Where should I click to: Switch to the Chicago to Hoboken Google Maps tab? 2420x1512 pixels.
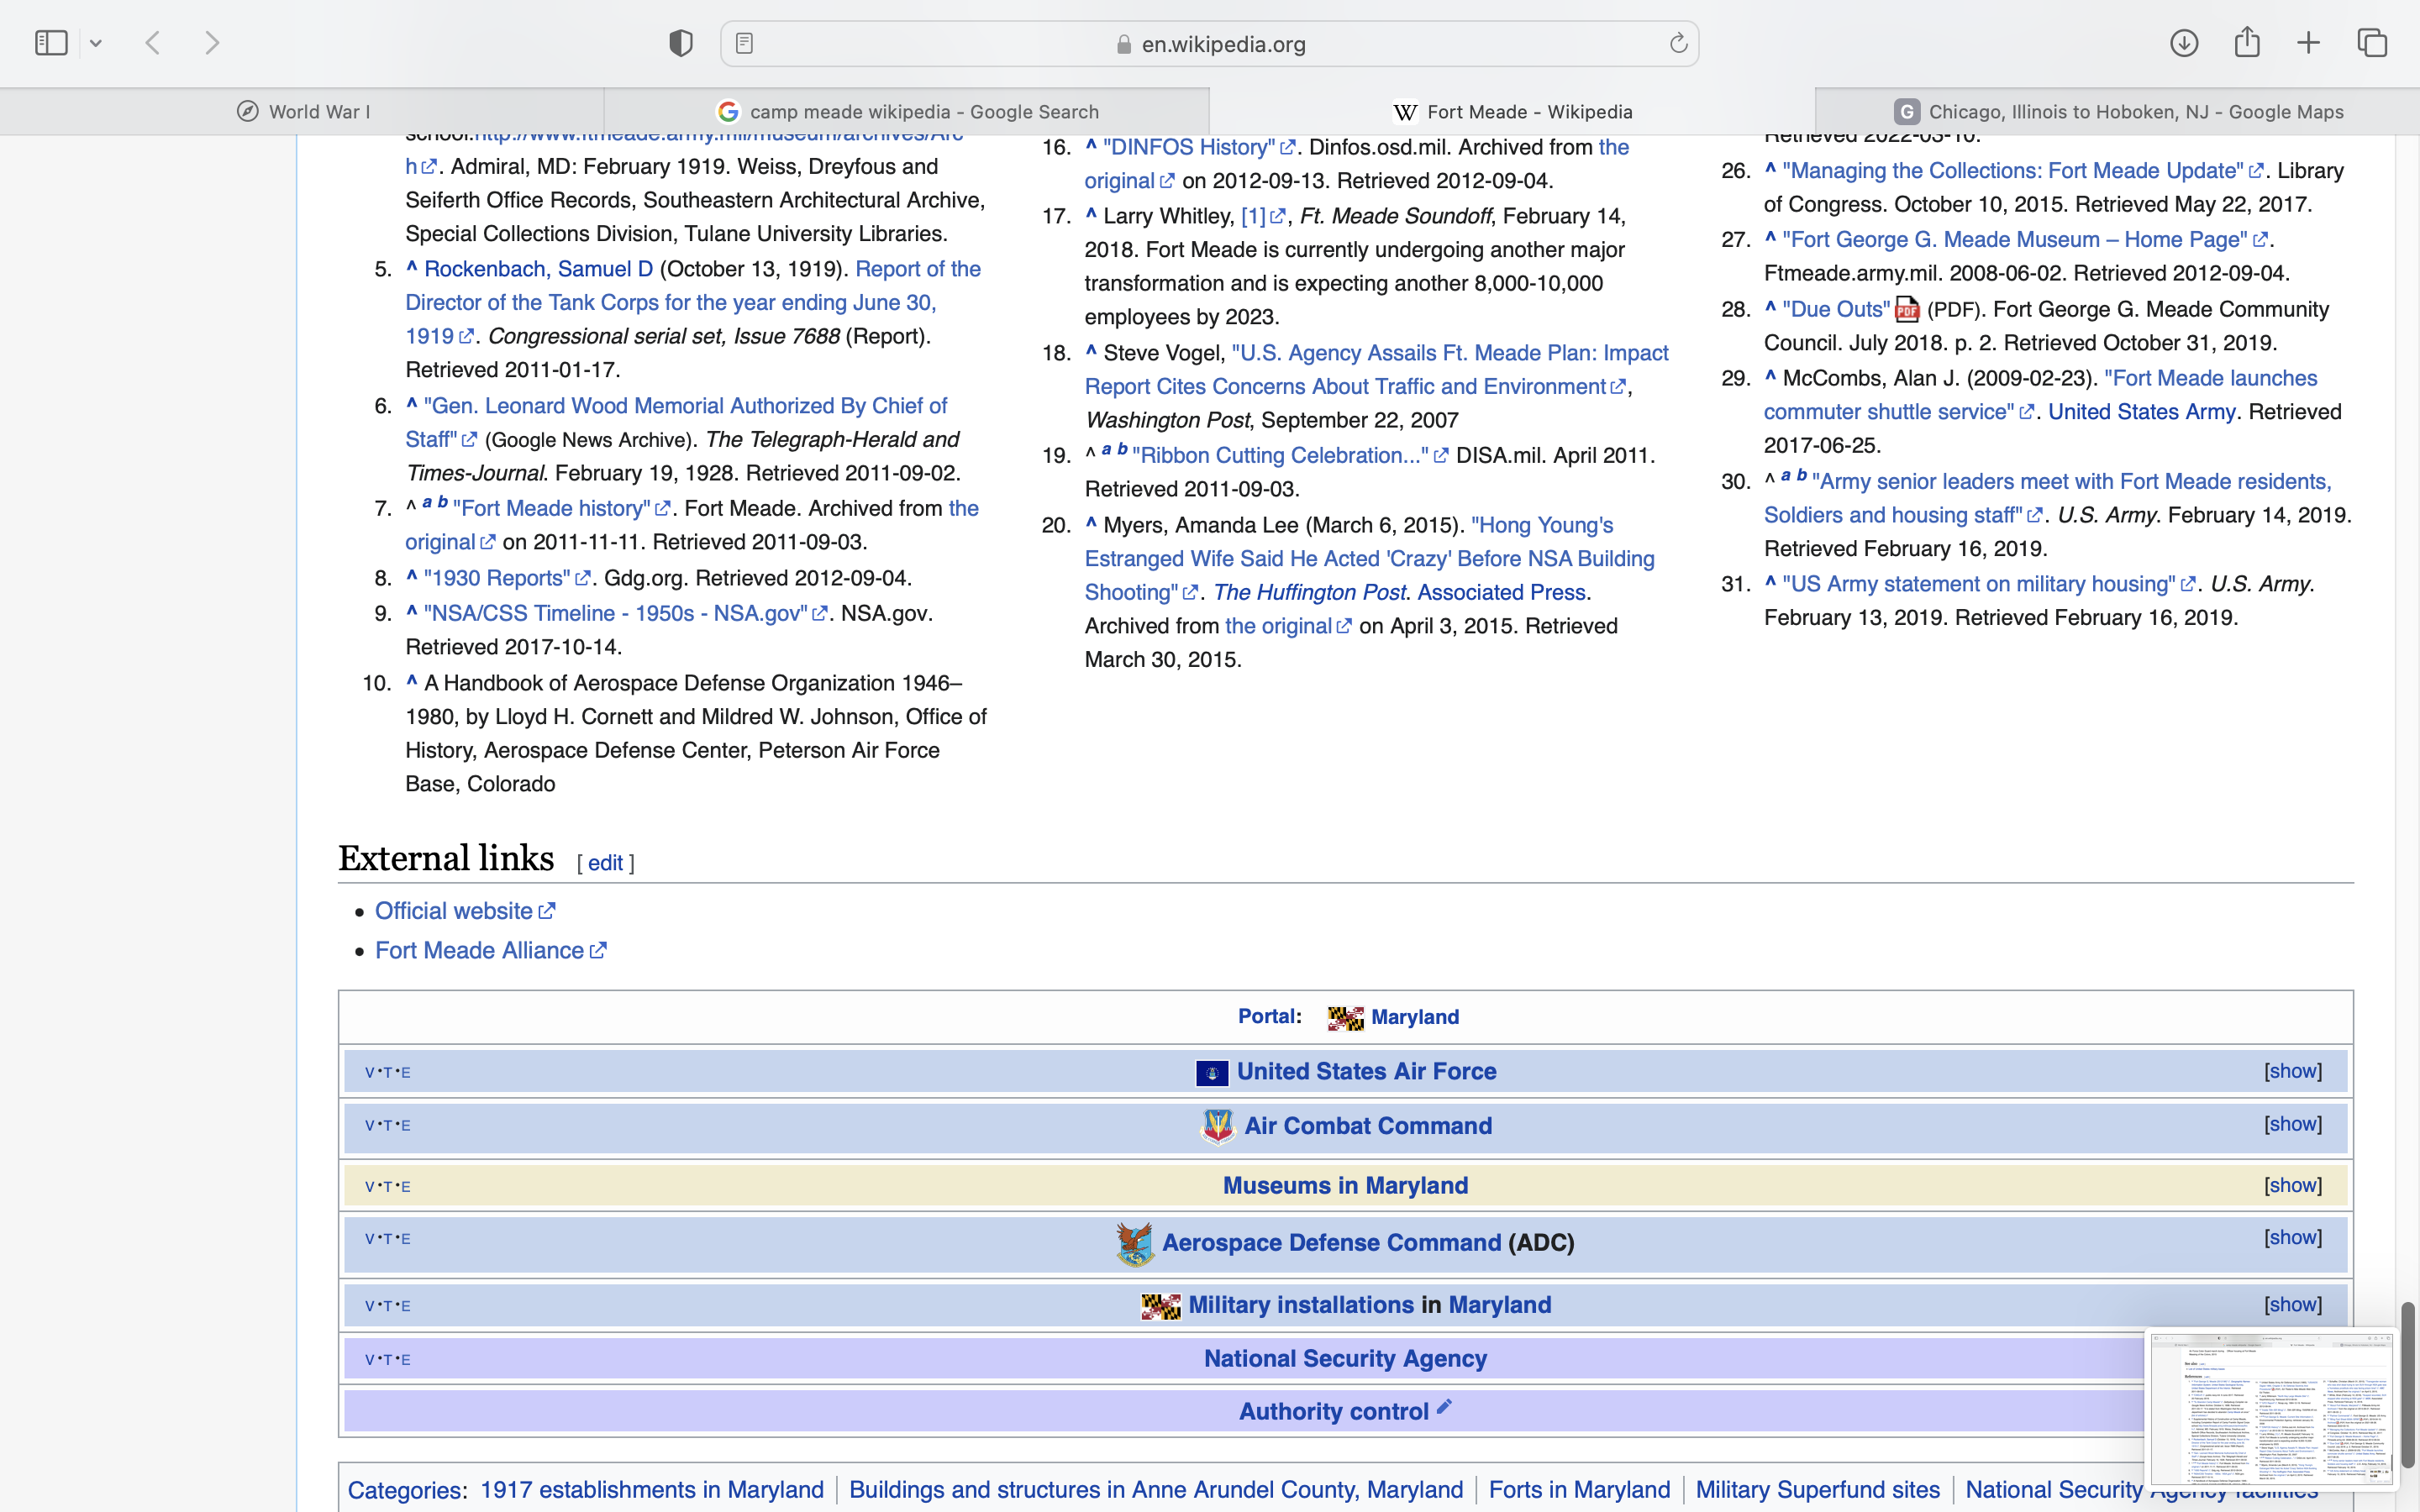[2117, 111]
